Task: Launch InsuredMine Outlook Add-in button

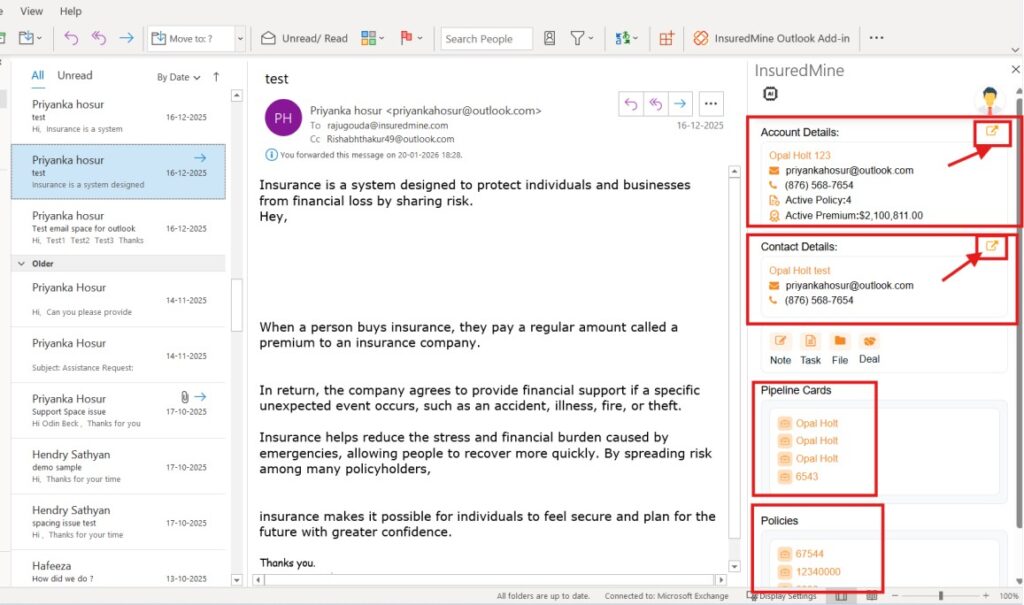Action: (771, 38)
